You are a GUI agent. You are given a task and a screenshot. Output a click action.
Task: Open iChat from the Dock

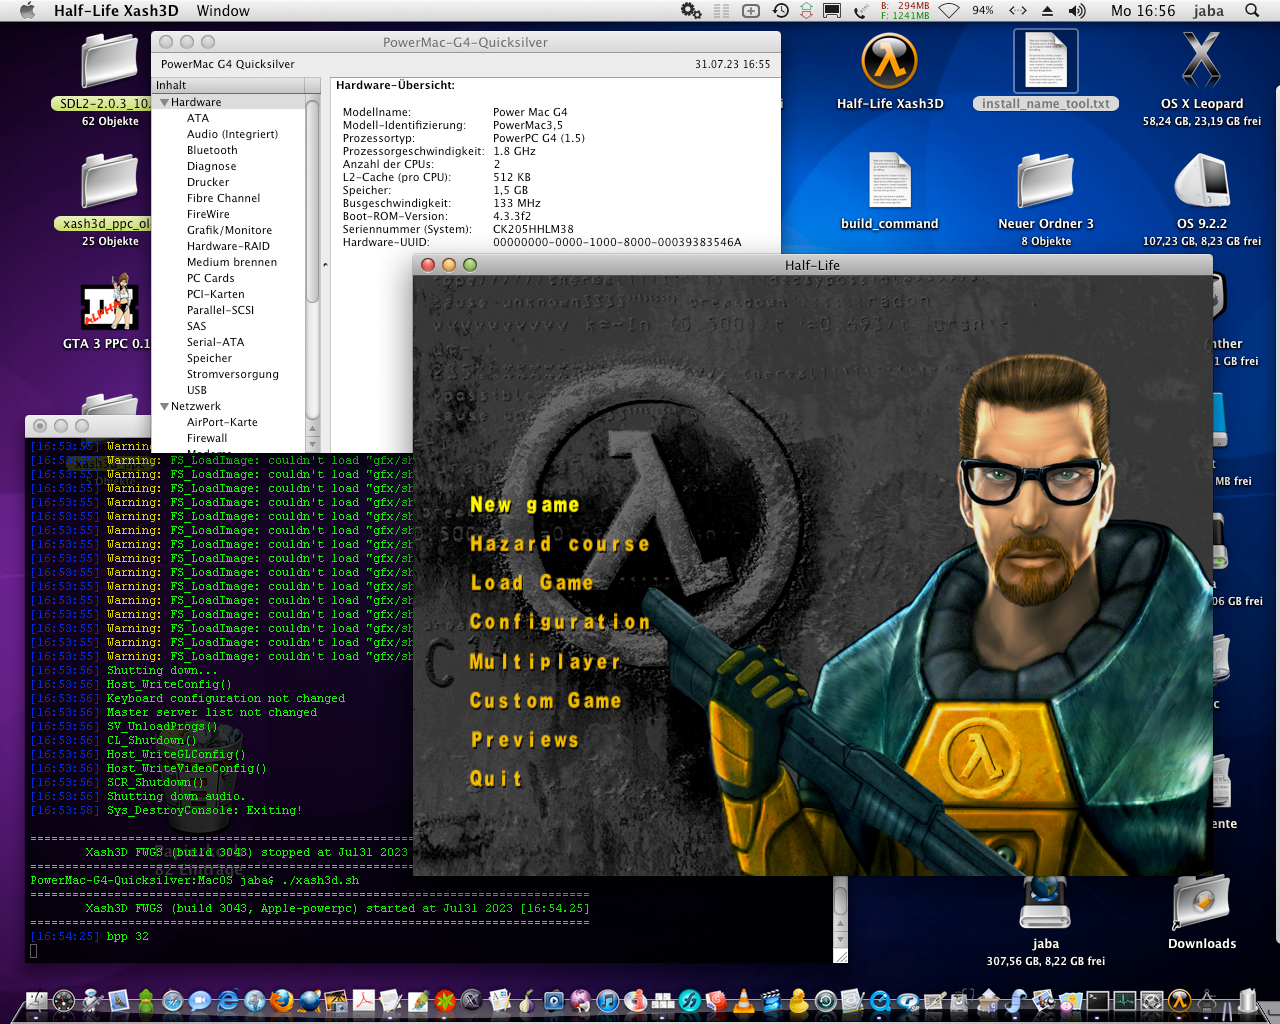coord(200,1001)
